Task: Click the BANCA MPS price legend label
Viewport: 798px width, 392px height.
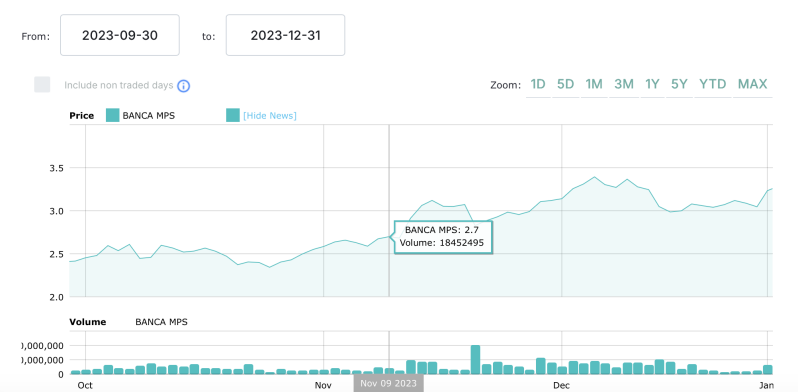Action: coord(149,116)
